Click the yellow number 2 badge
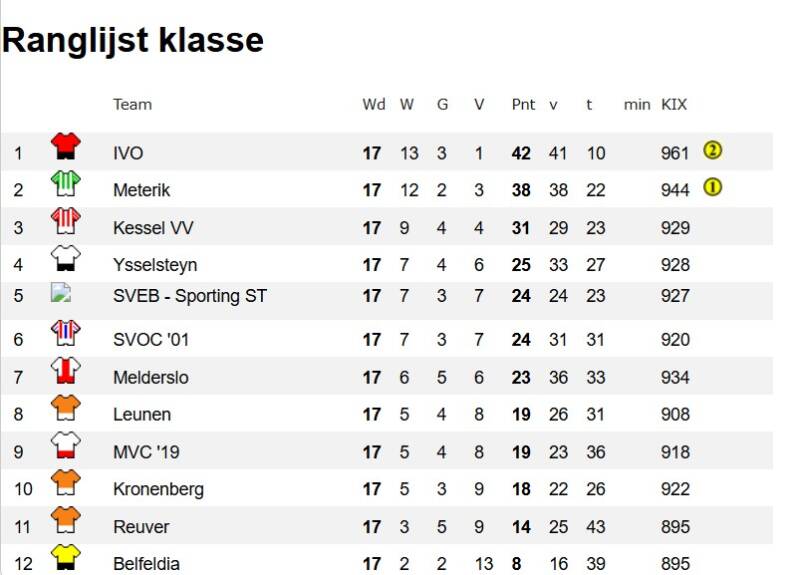 [x=712, y=151]
